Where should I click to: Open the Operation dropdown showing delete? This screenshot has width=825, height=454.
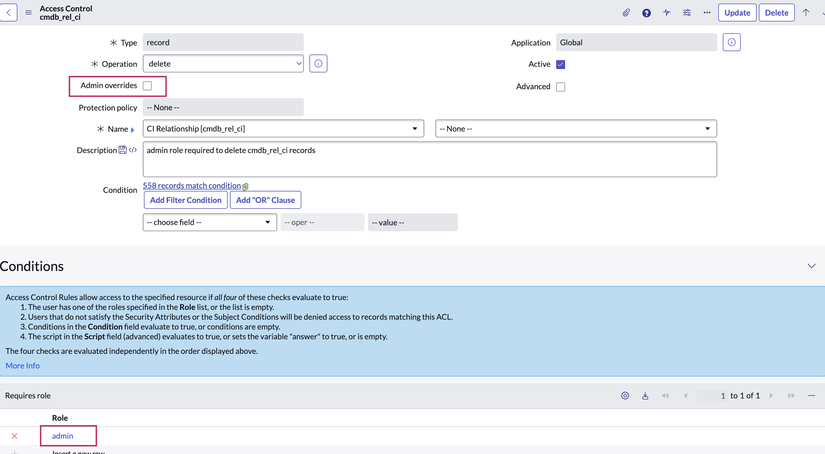[223, 64]
